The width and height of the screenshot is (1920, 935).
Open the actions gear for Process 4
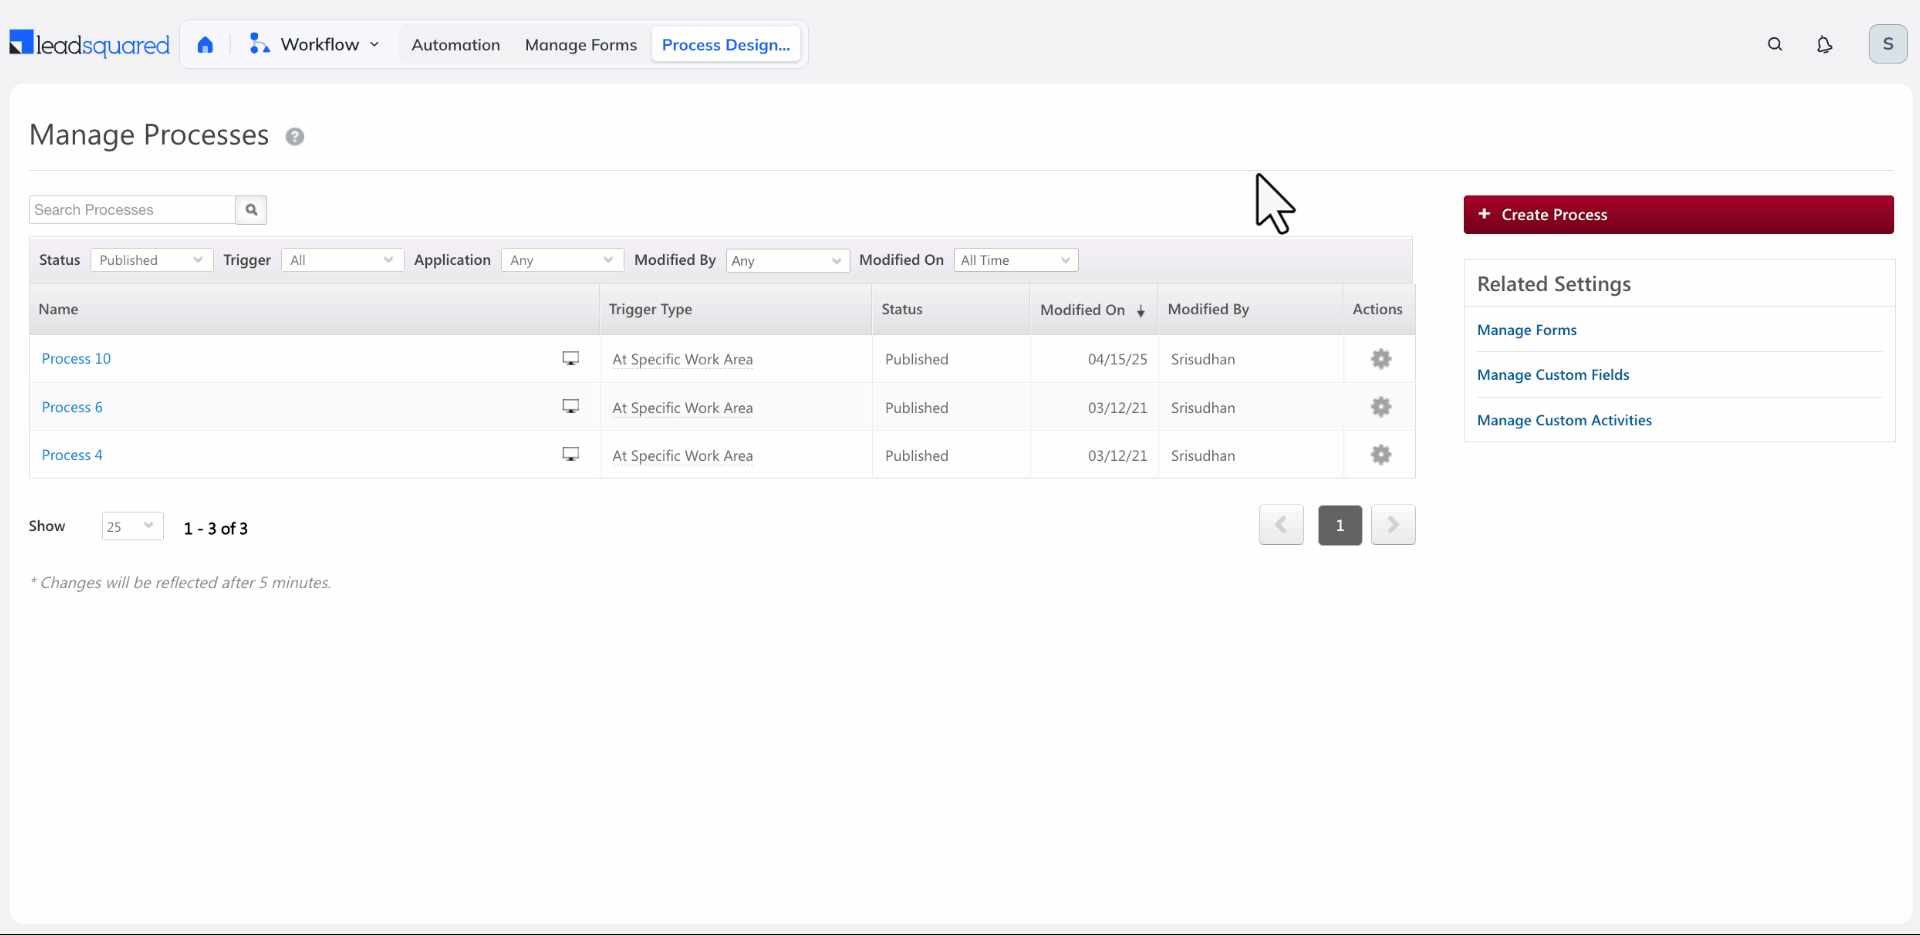pos(1381,455)
